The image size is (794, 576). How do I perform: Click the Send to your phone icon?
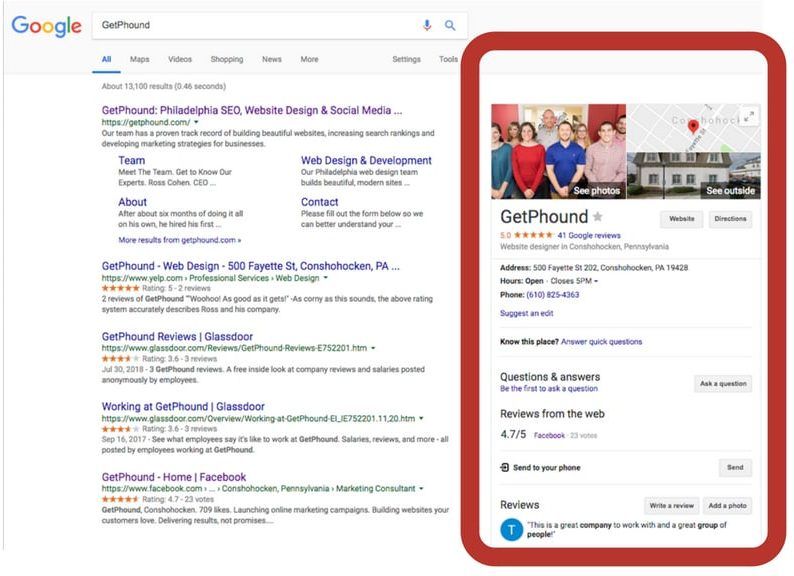coord(504,467)
